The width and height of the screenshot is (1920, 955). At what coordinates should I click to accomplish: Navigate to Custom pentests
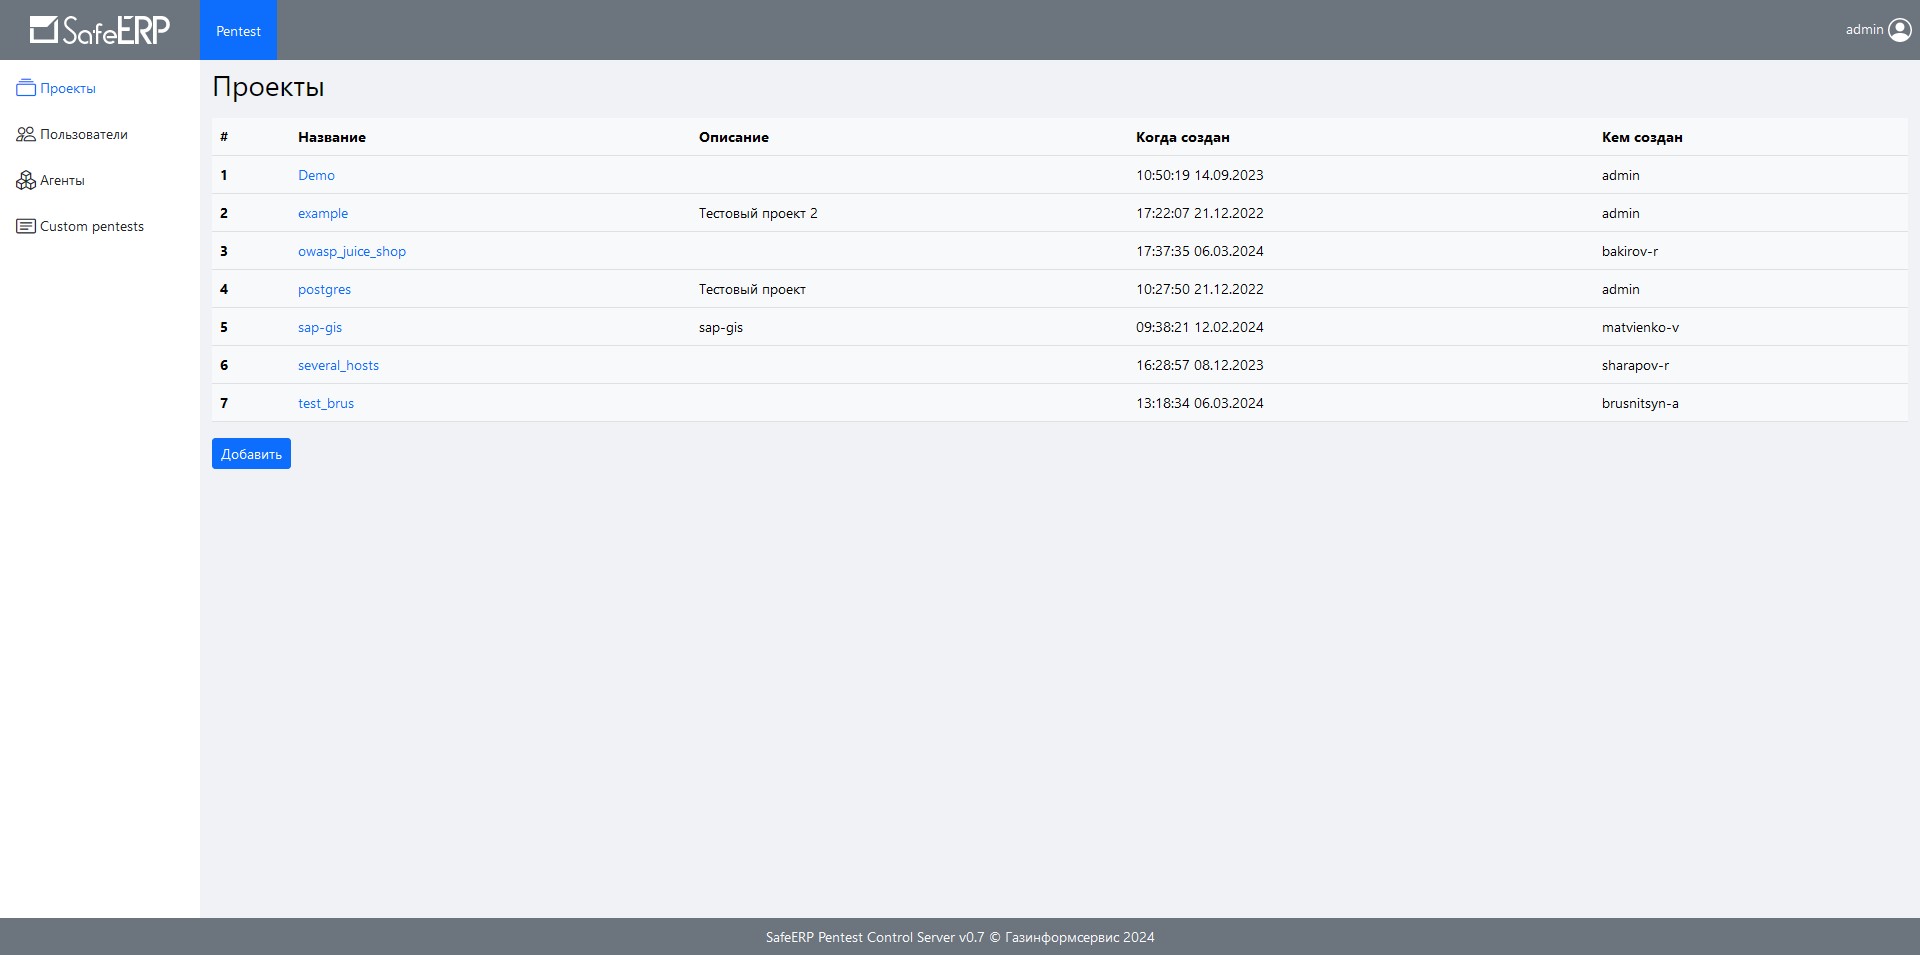[92, 226]
